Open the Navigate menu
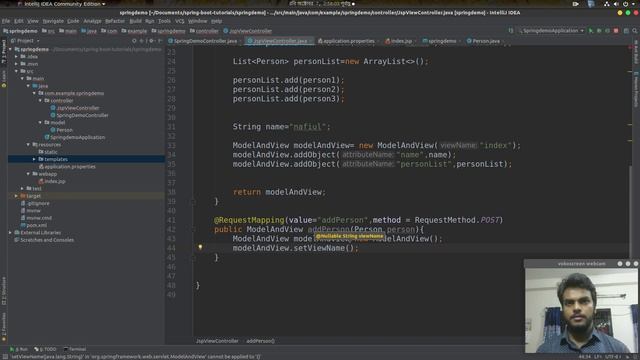 53,21
